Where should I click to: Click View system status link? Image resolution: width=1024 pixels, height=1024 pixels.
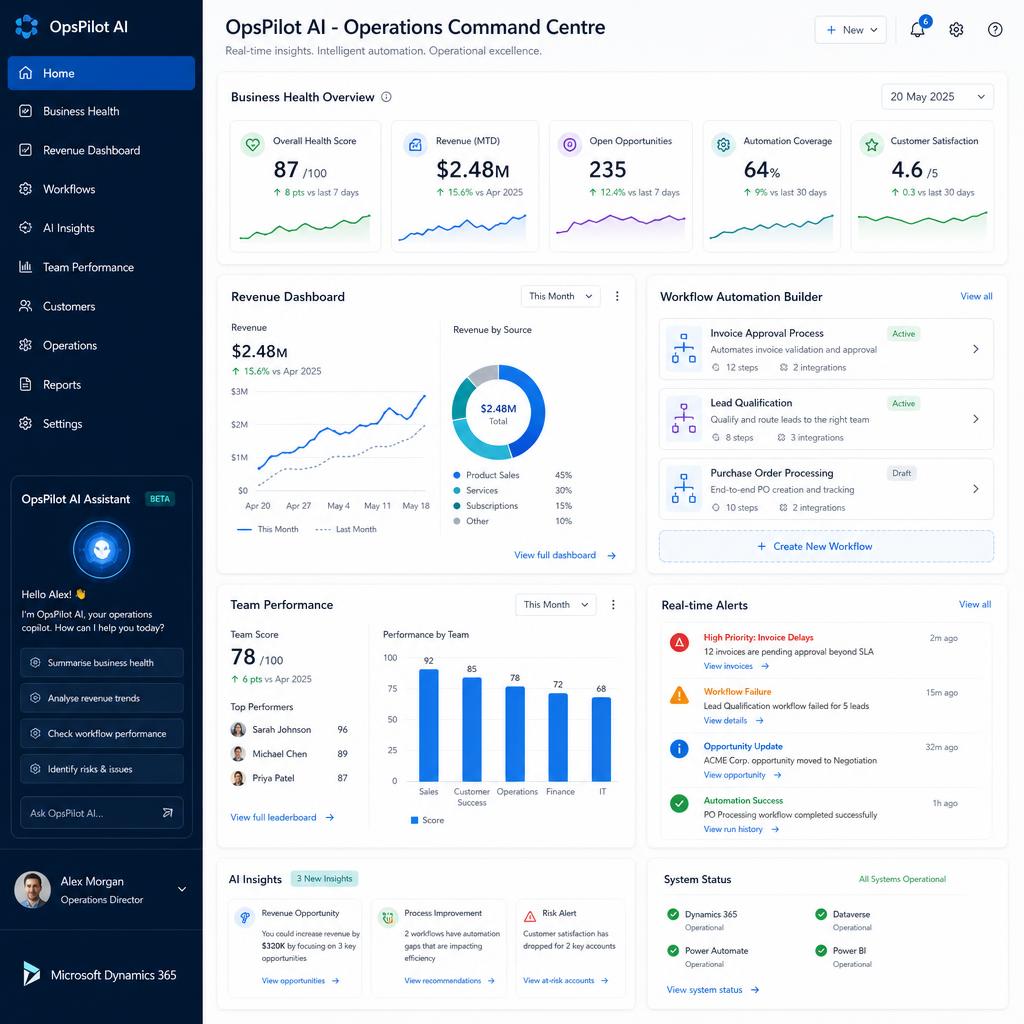coord(712,990)
